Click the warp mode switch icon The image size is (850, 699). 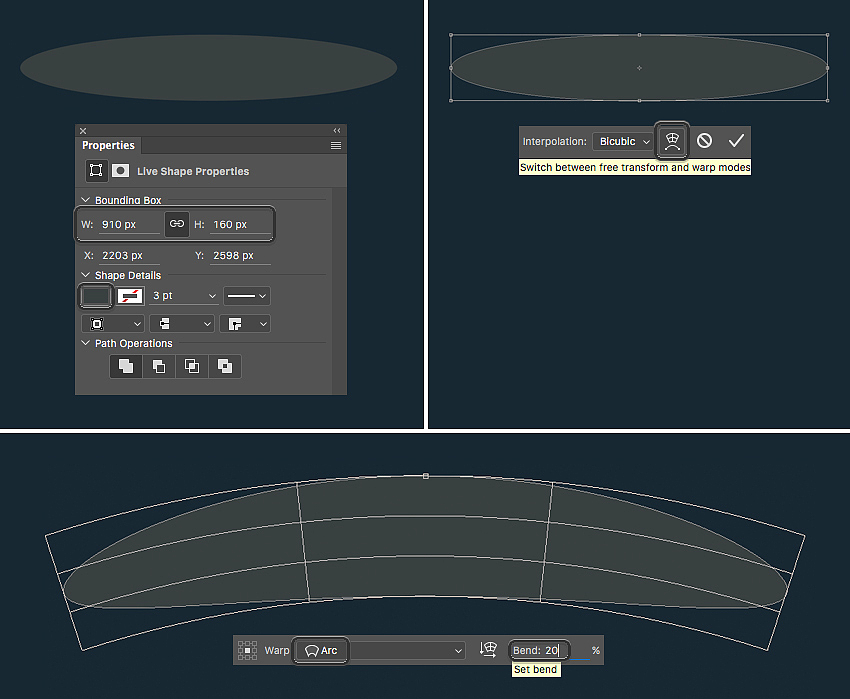(672, 141)
